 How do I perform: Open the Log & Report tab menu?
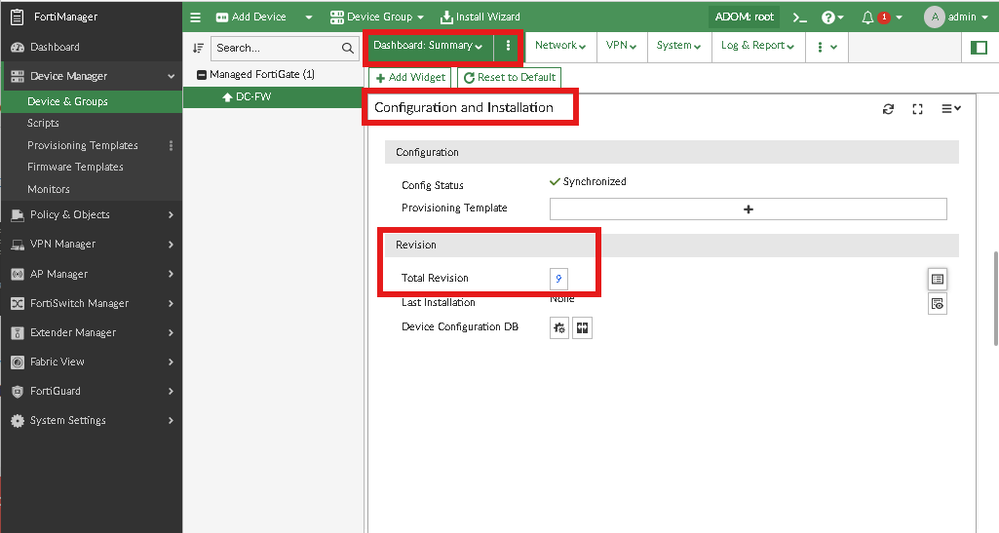[758, 46]
